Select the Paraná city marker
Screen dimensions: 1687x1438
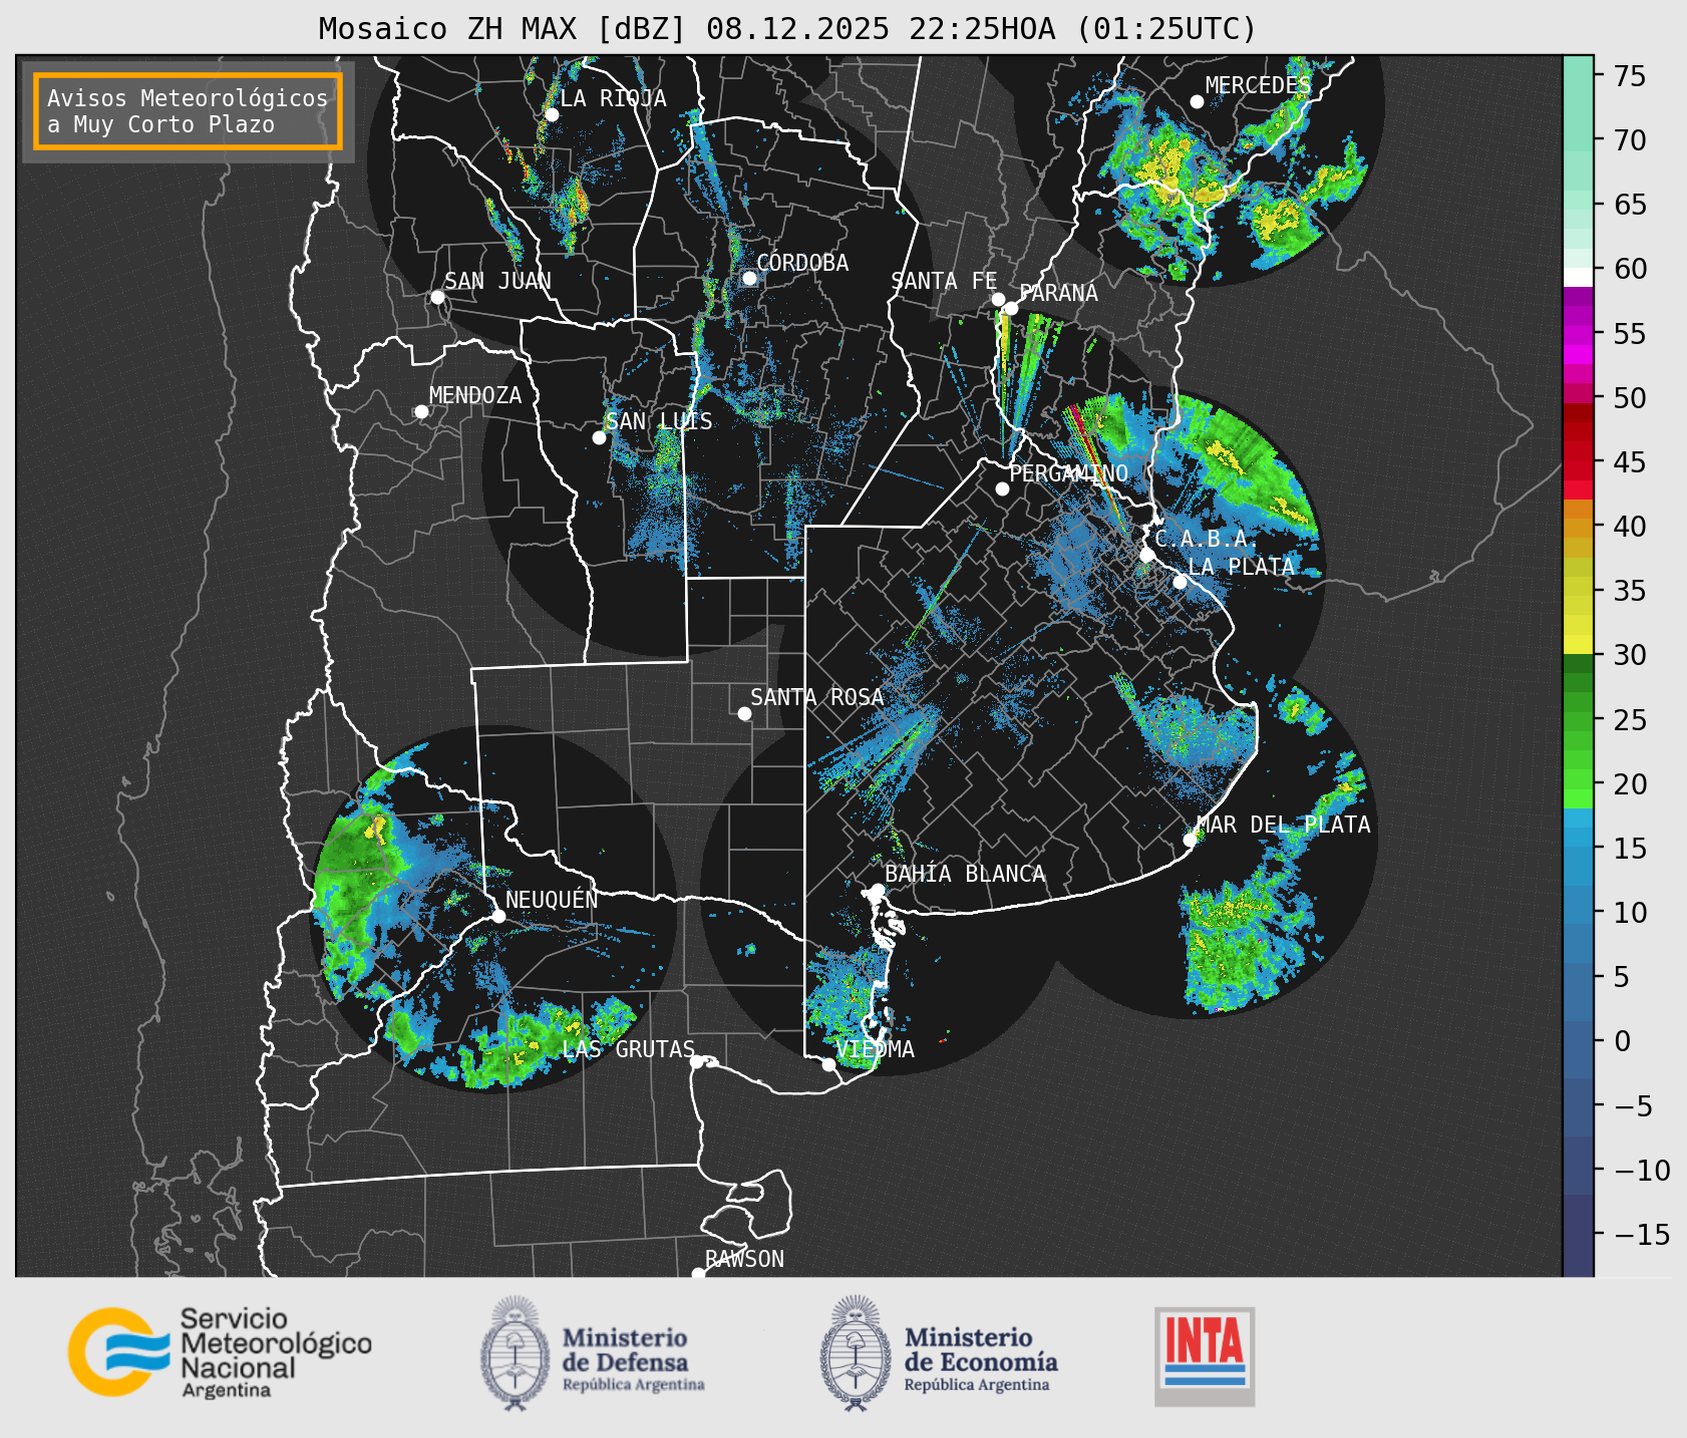[1011, 308]
